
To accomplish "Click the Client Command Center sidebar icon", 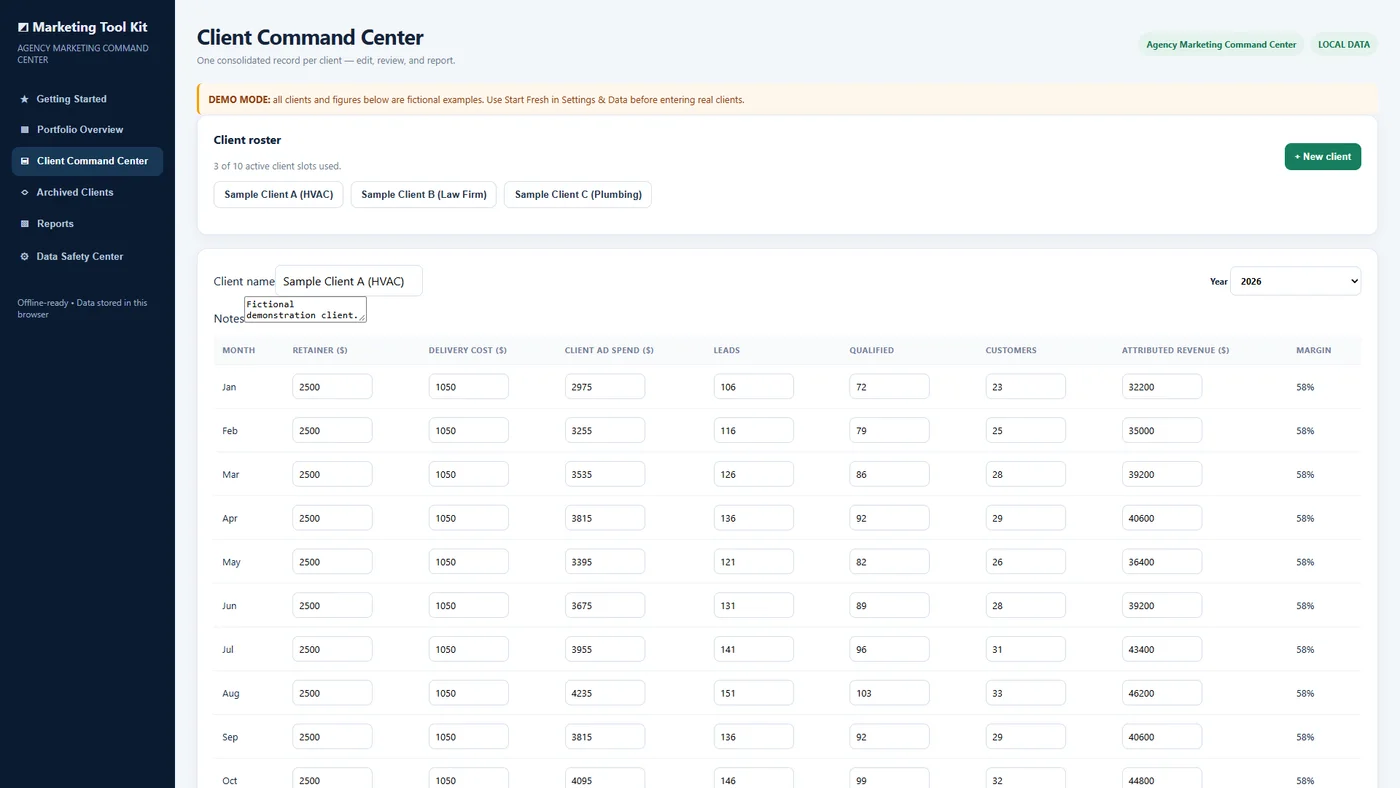I will [x=24, y=161].
